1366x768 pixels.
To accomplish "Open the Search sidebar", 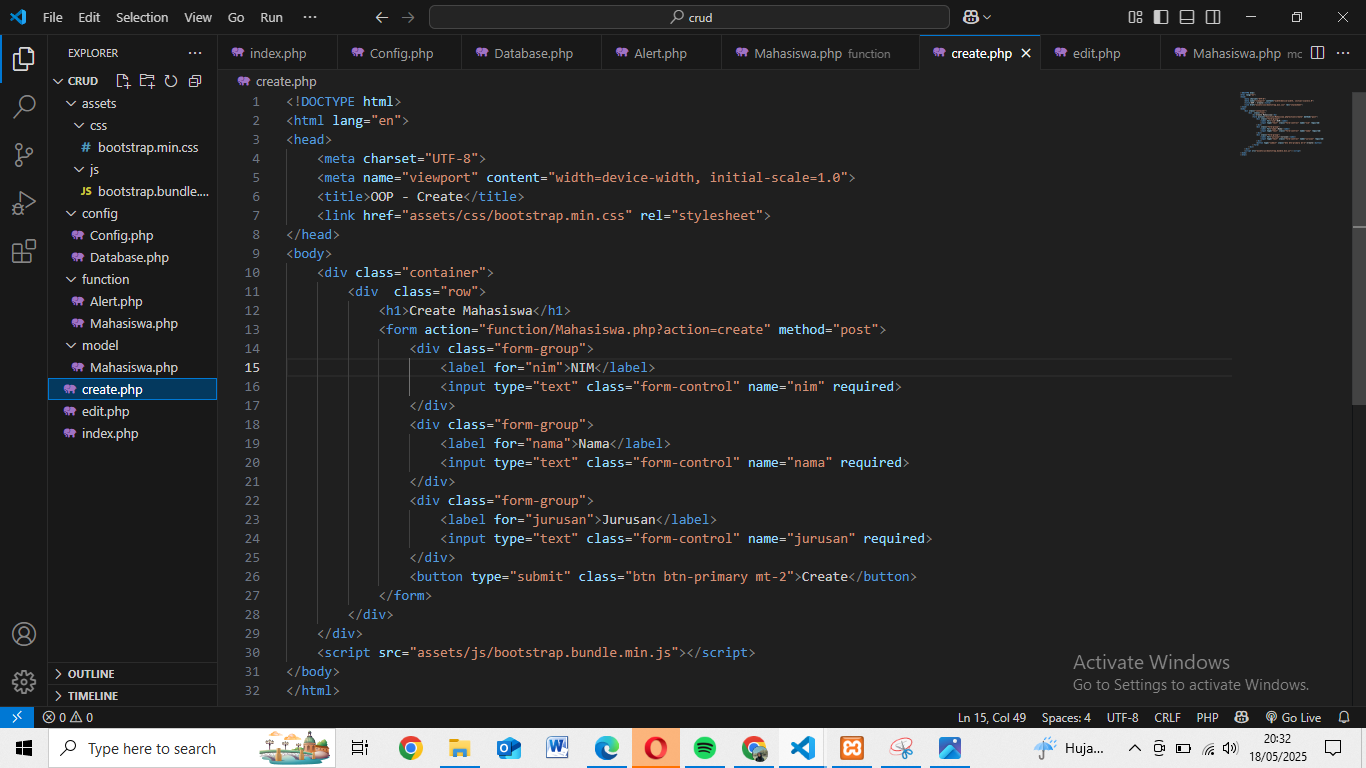I will pyautogui.click(x=24, y=106).
